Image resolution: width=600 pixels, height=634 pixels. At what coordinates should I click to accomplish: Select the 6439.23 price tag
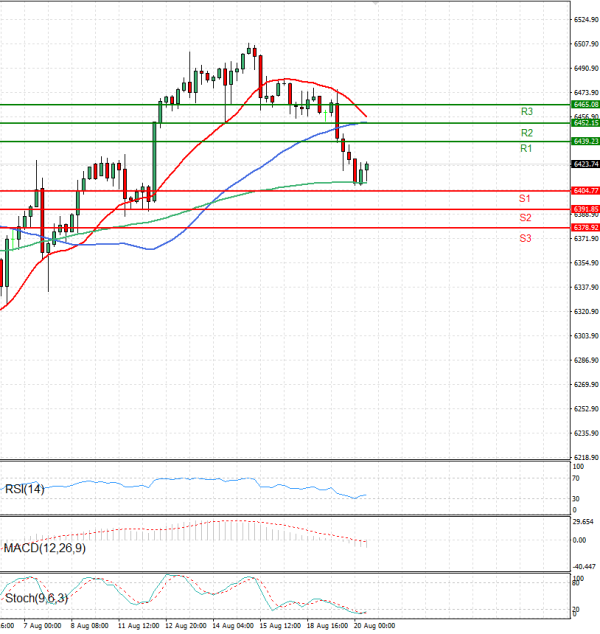tap(585, 141)
